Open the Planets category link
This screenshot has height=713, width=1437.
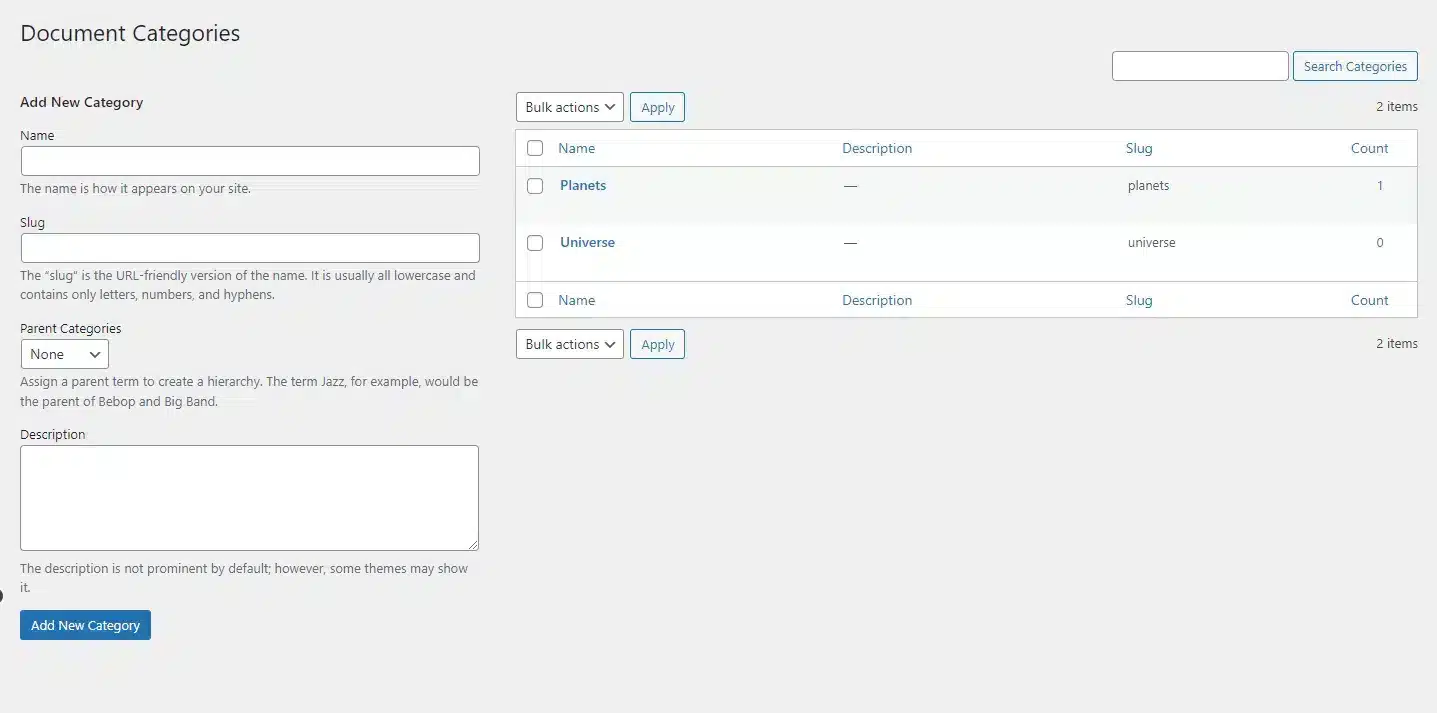583,185
